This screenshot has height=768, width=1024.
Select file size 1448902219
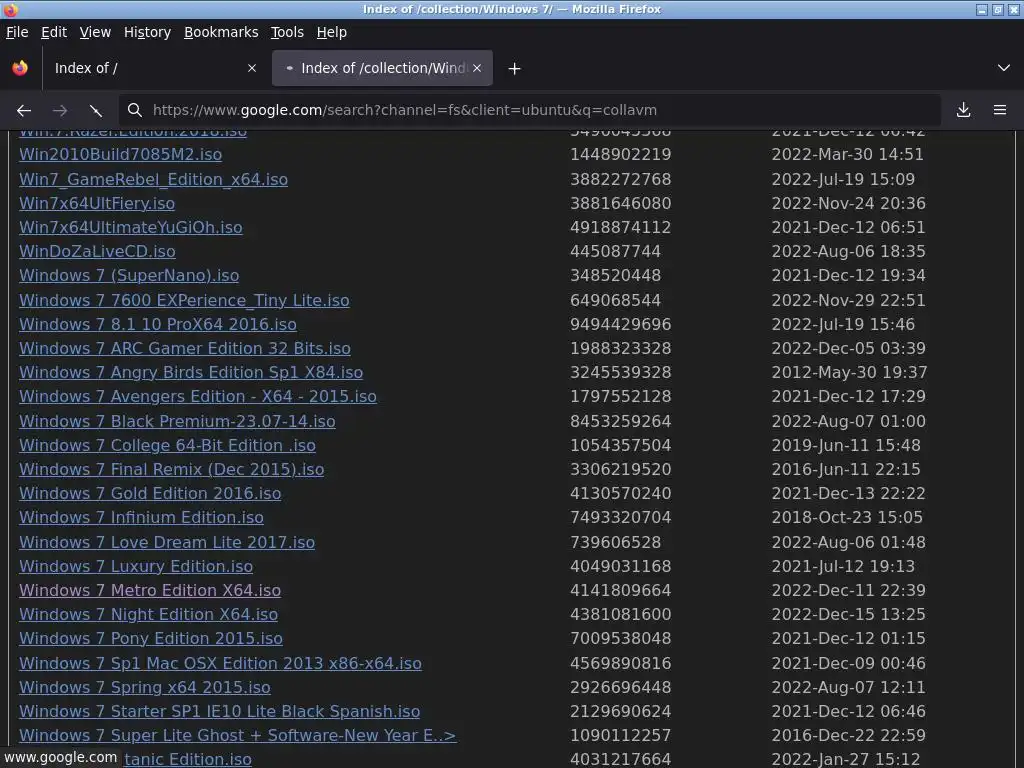click(x=620, y=155)
